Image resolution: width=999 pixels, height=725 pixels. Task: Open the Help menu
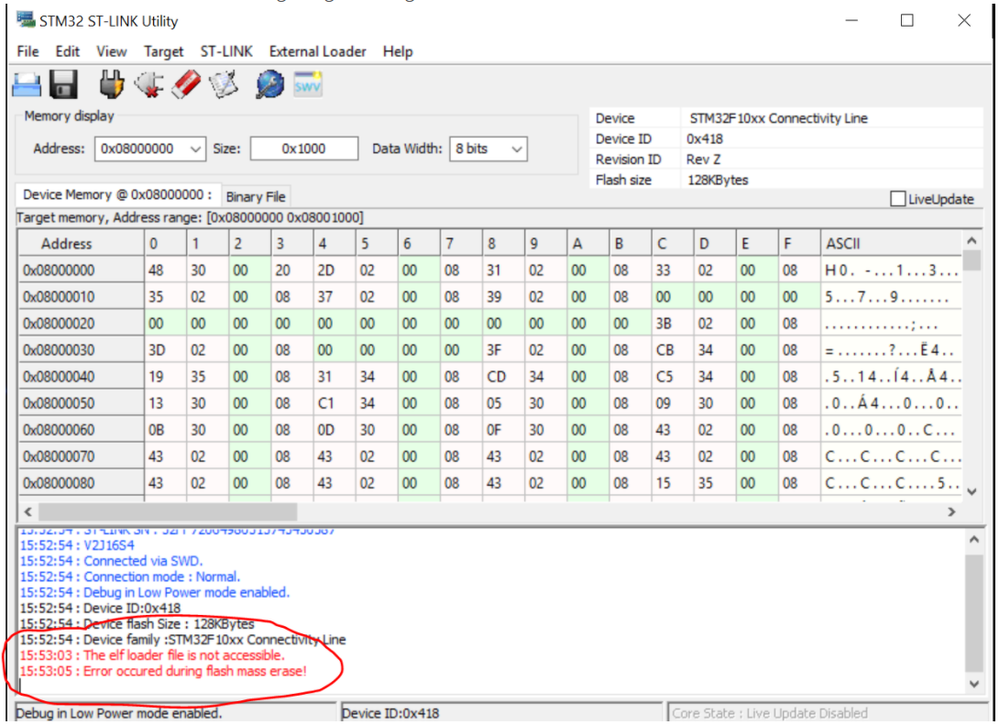point(398,52)
